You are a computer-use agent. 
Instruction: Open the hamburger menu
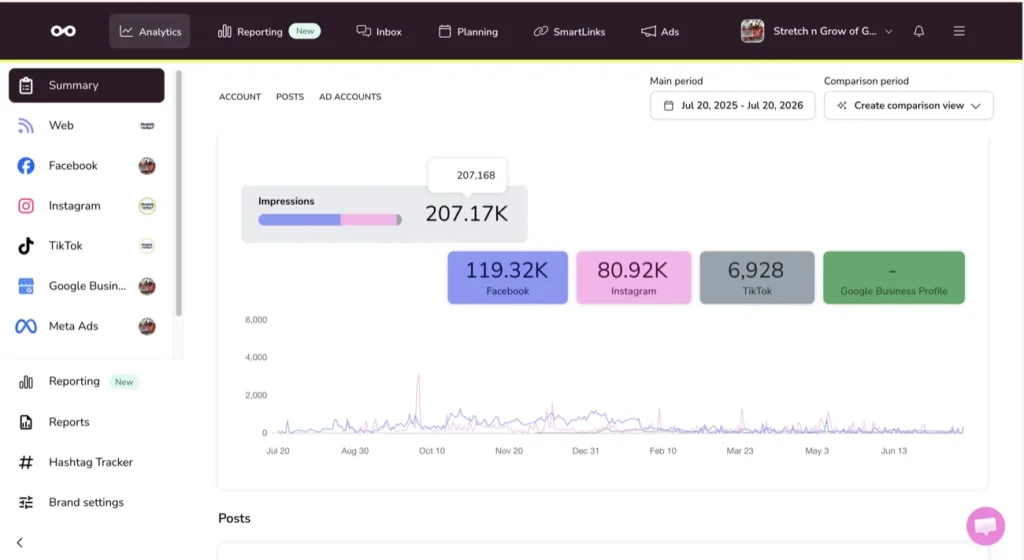(x=959, y=31)
